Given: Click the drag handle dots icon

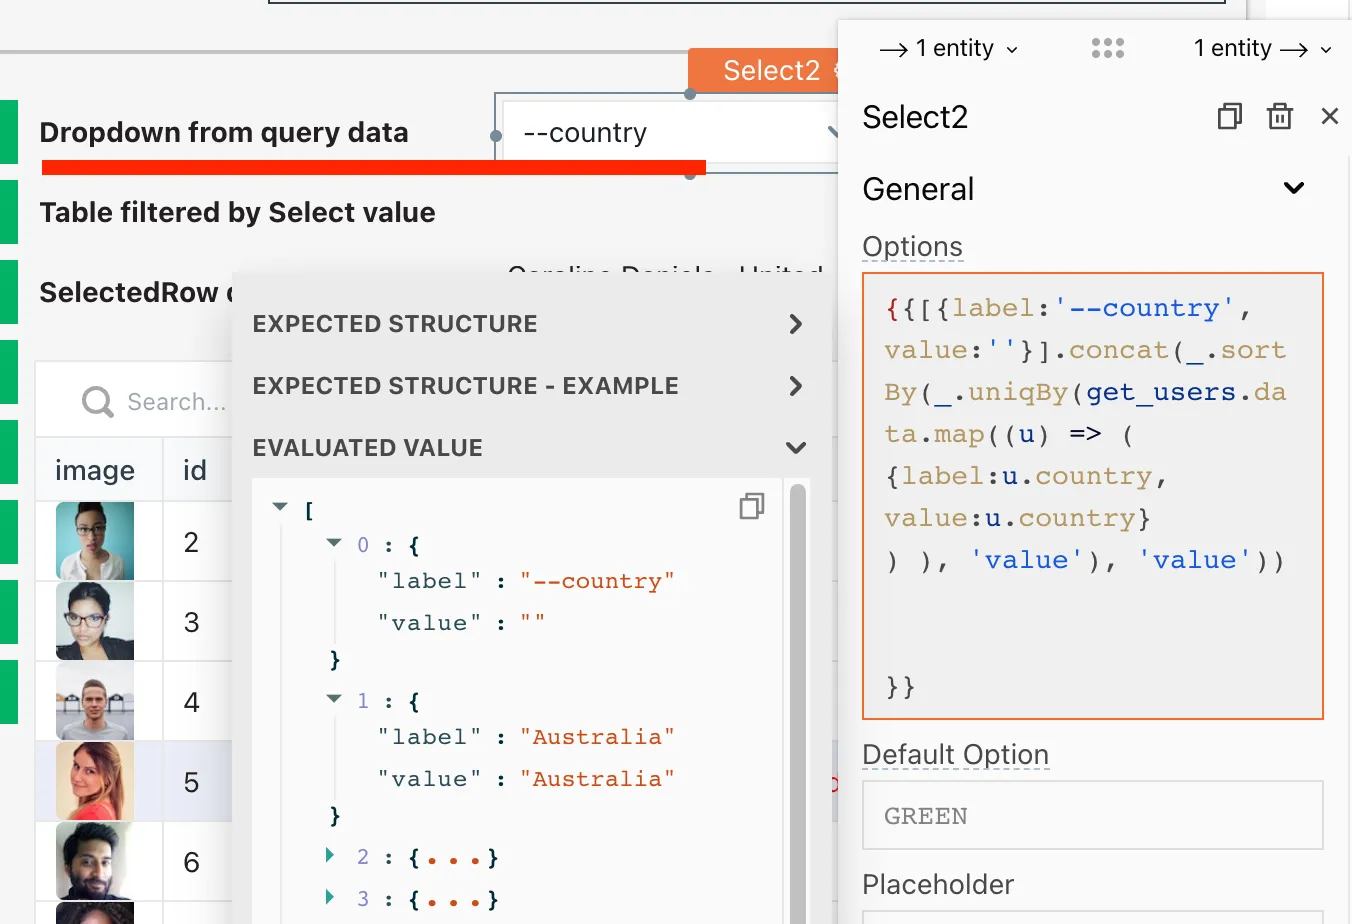Looking at the screenshot, I should point(1107,48).
